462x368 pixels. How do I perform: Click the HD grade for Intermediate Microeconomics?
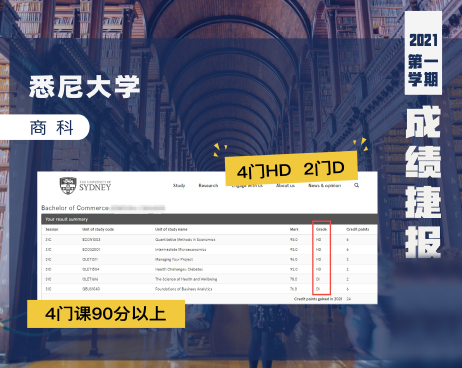(318, 249)
